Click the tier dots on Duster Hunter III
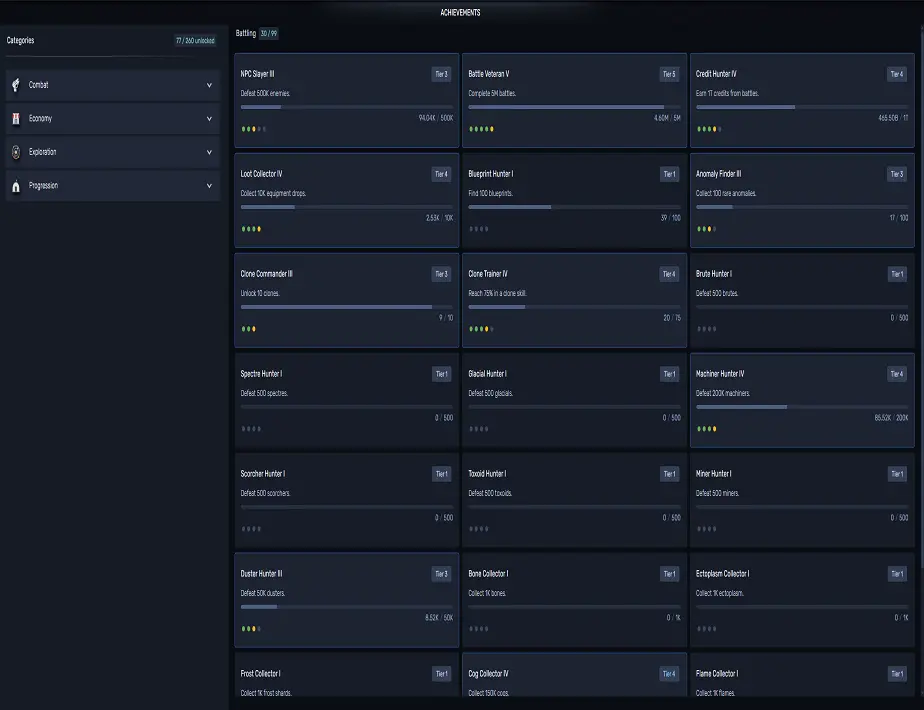The width and height of the screenshot is (924, 710). [251, 629]
